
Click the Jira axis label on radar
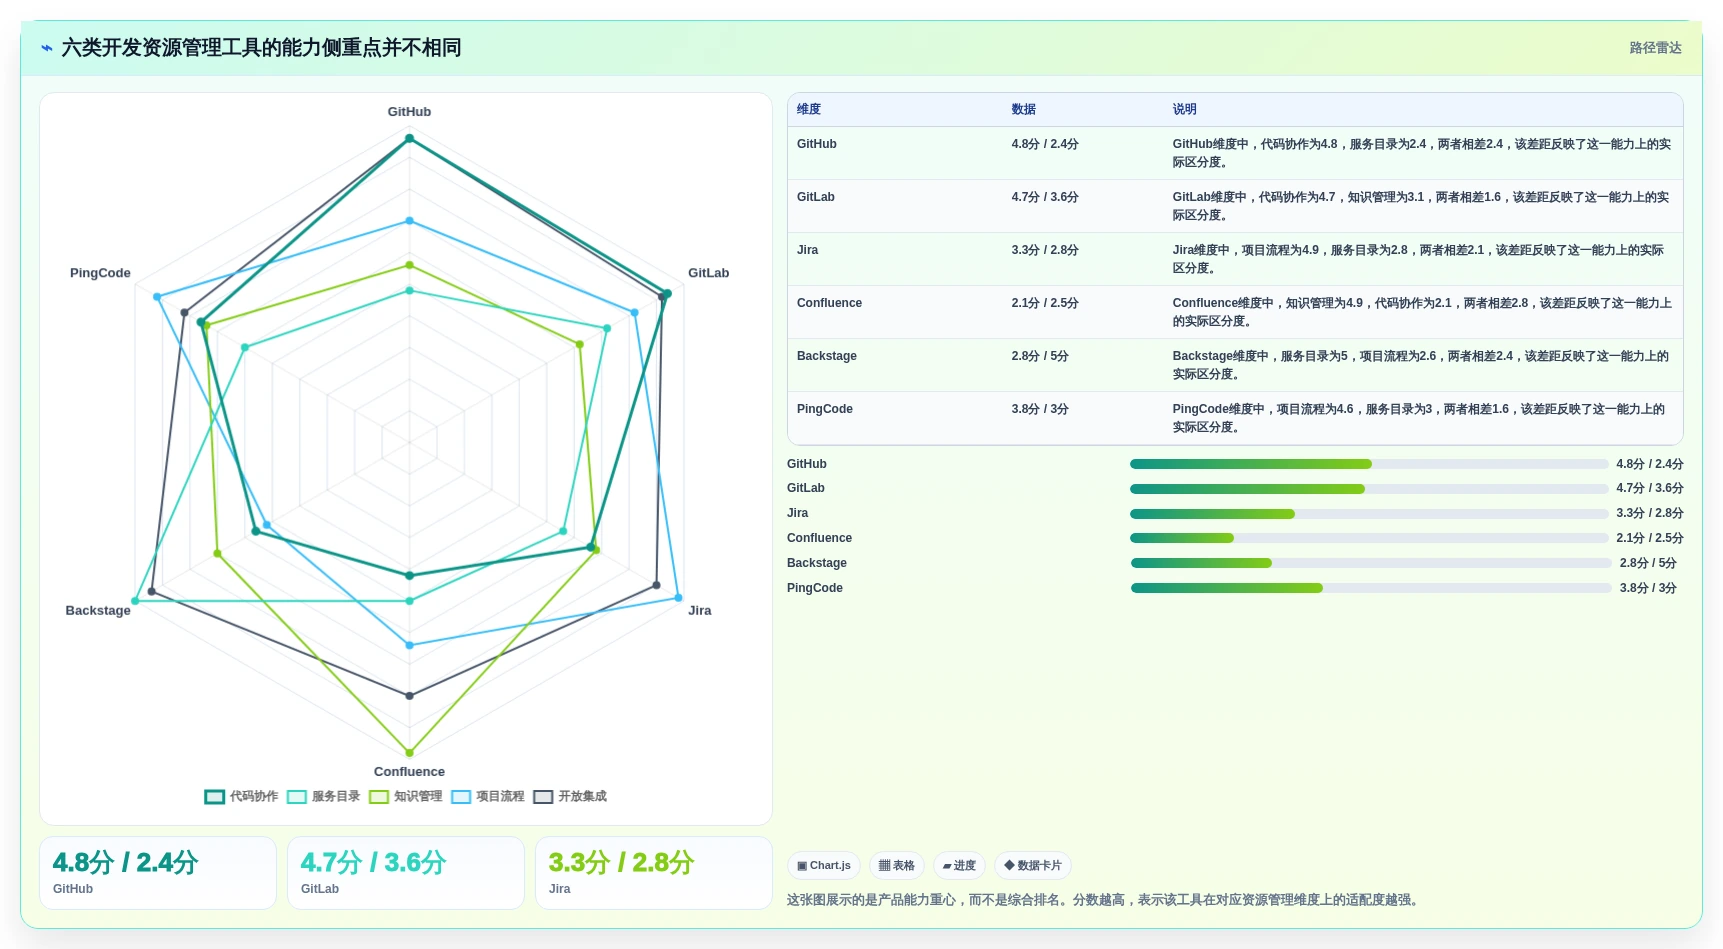[x=700, y=611]
